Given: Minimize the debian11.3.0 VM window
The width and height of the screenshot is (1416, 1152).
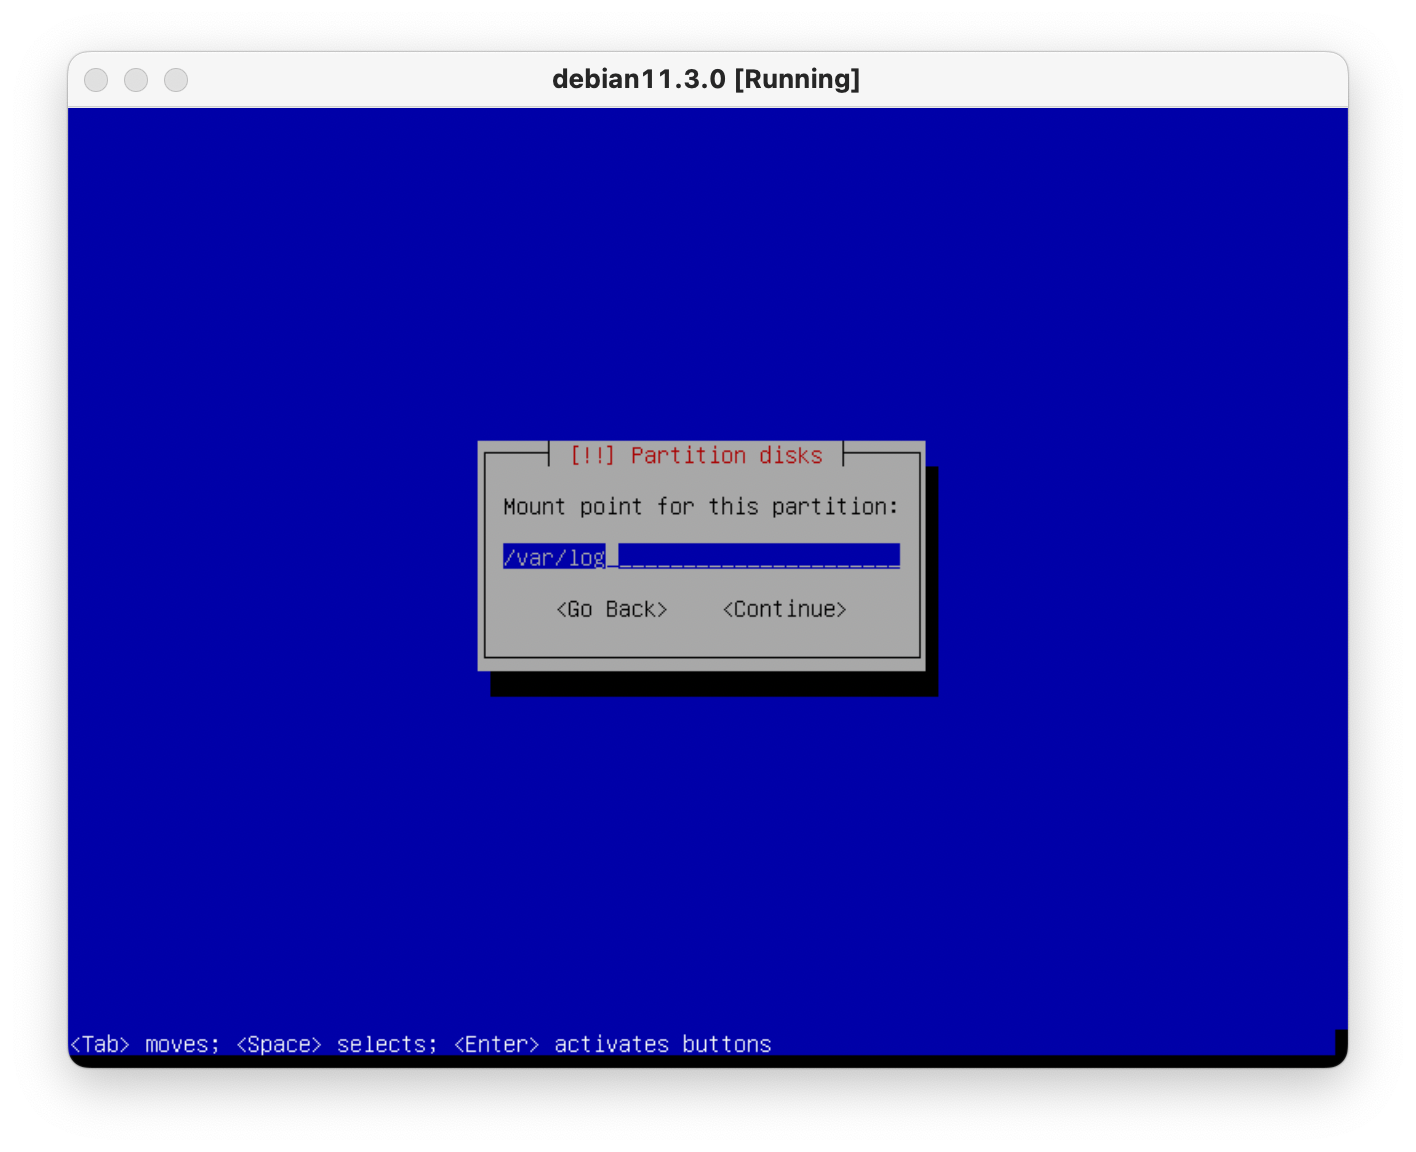Looking at the screenshot, I should click(136, 80).
